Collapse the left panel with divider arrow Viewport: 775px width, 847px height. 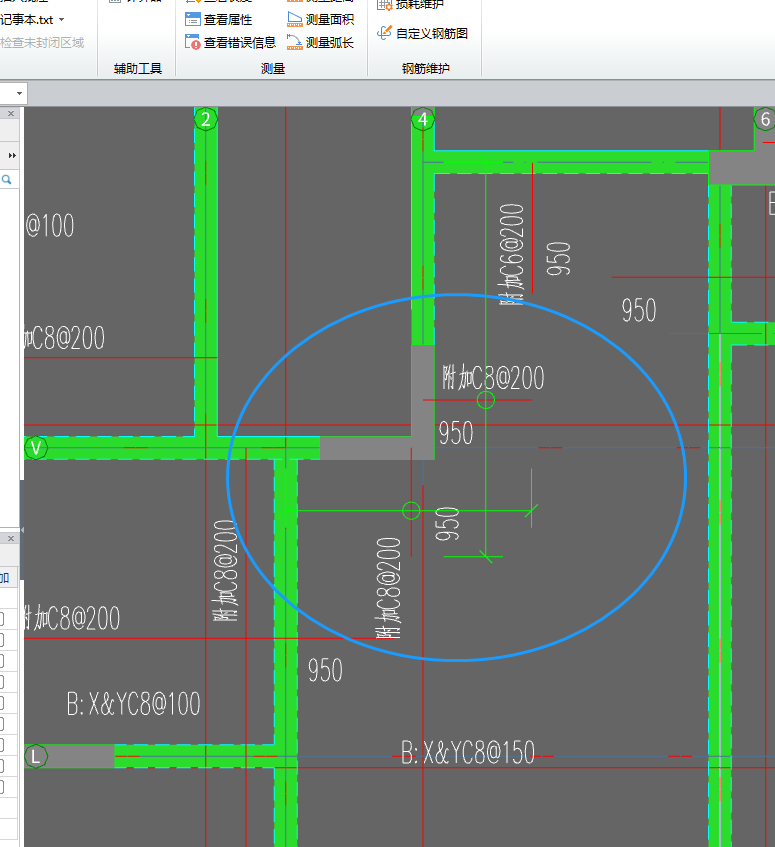[x=22, y=529]
